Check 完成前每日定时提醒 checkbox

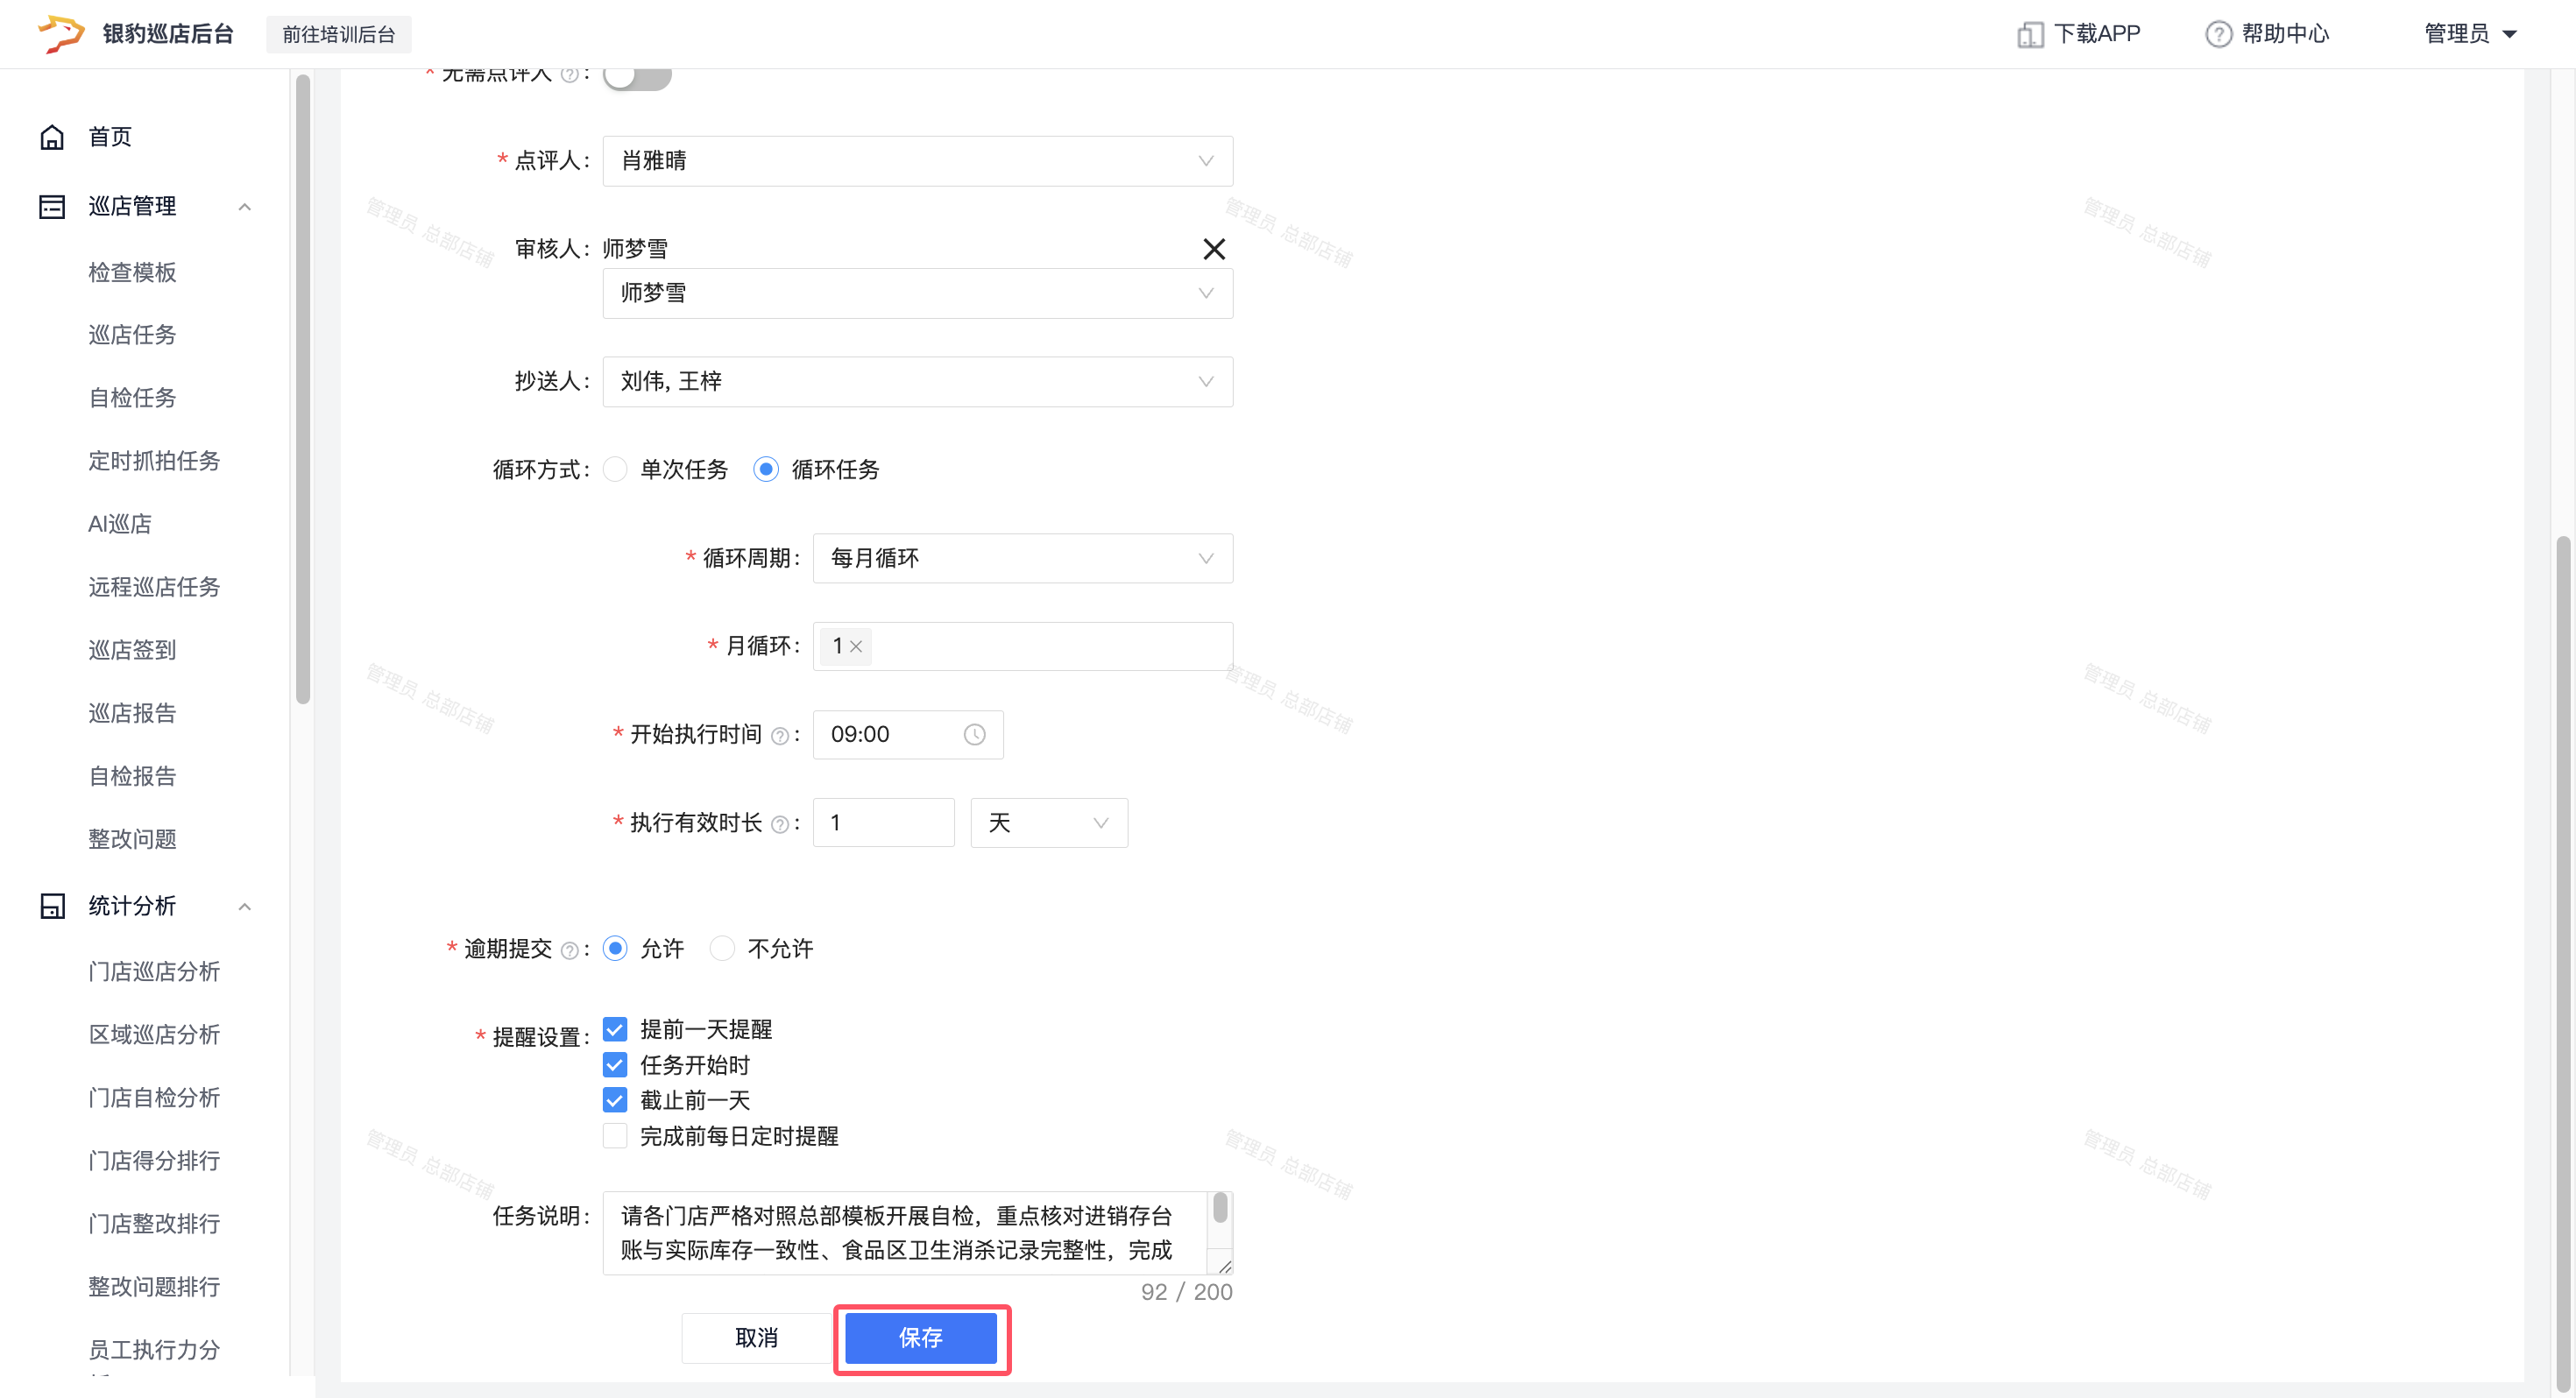(616, 1136)
